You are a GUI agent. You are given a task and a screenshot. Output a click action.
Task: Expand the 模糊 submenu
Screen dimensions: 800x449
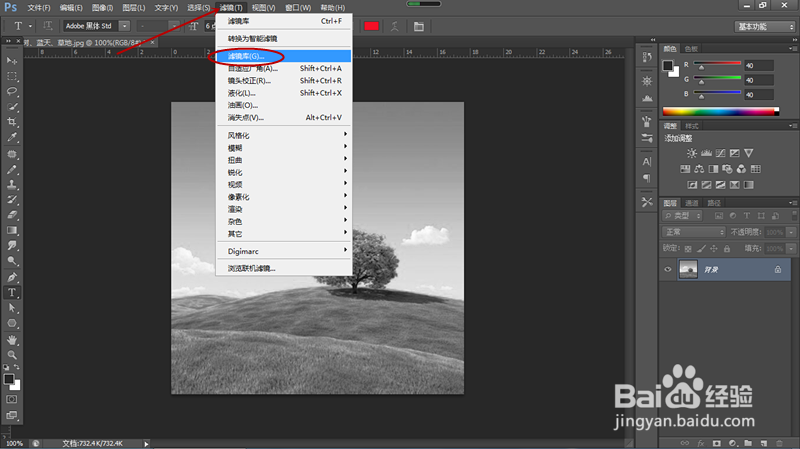tap(284, 147)
